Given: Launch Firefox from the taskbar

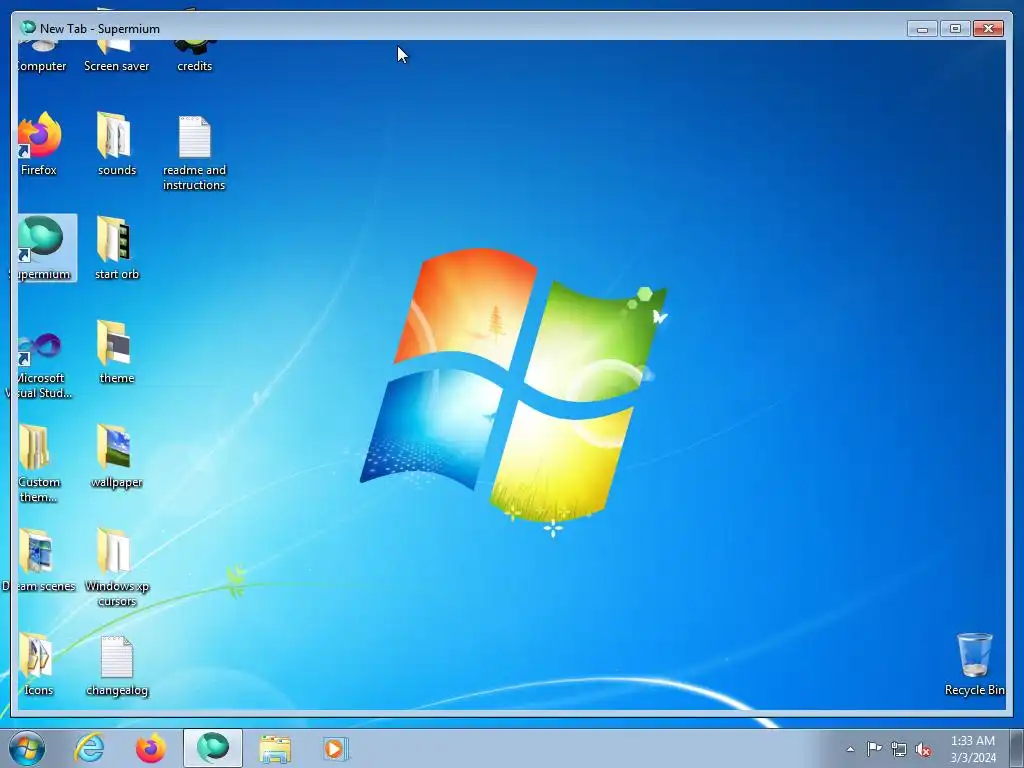Looking at the screenshot, I should pos(150,748).
